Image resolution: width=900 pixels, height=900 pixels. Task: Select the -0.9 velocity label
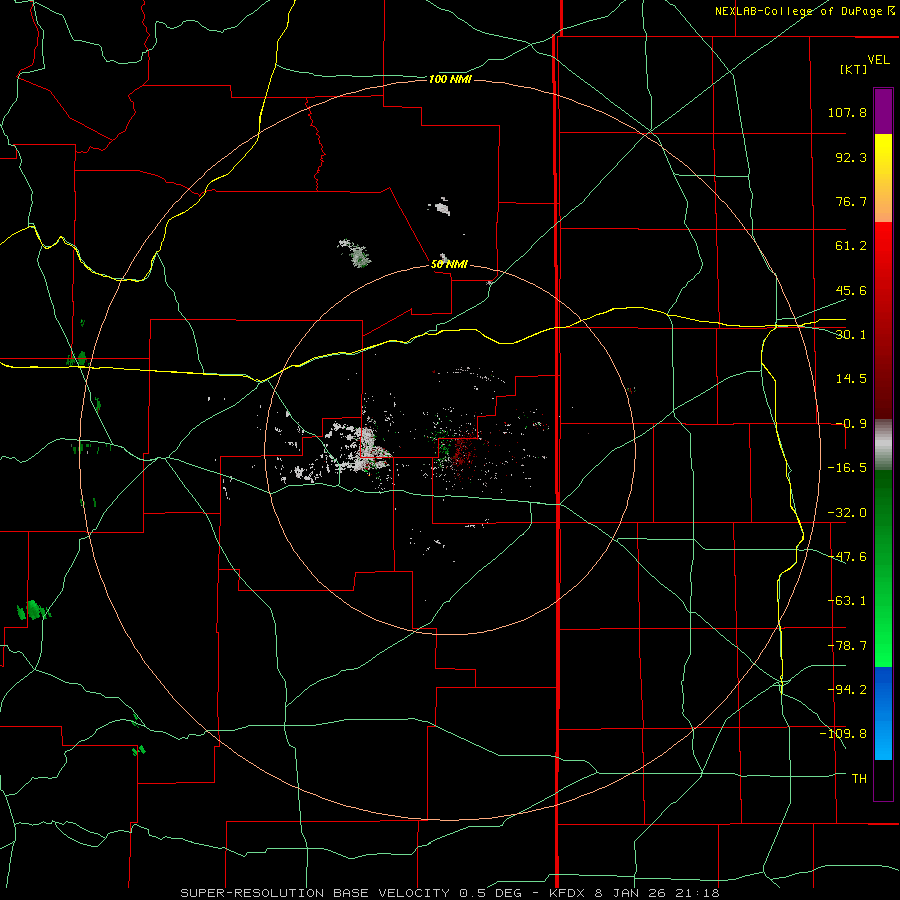[851, 424]
